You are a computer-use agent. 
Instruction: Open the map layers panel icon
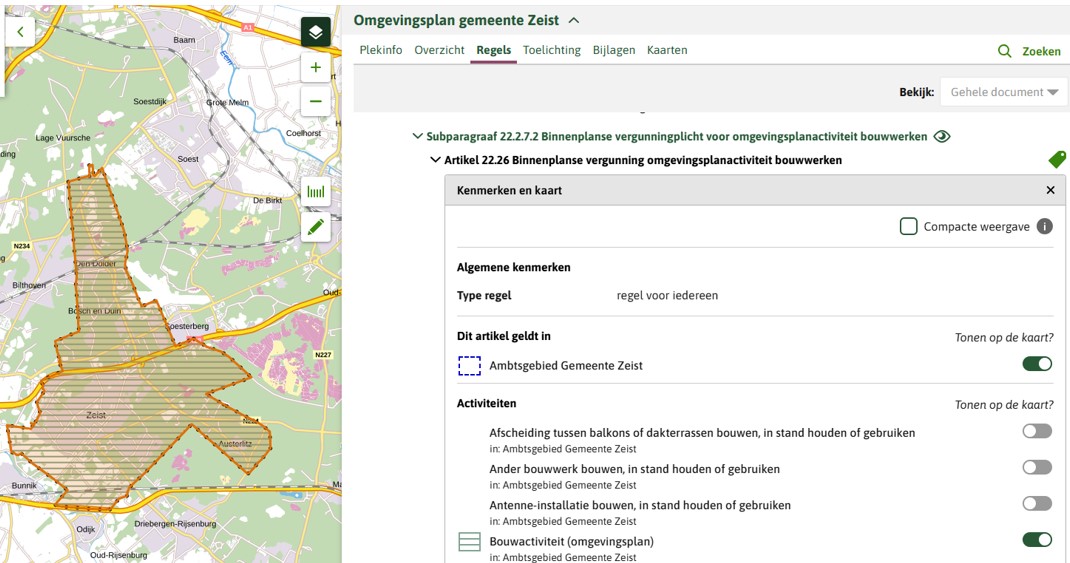coord(315,32)
